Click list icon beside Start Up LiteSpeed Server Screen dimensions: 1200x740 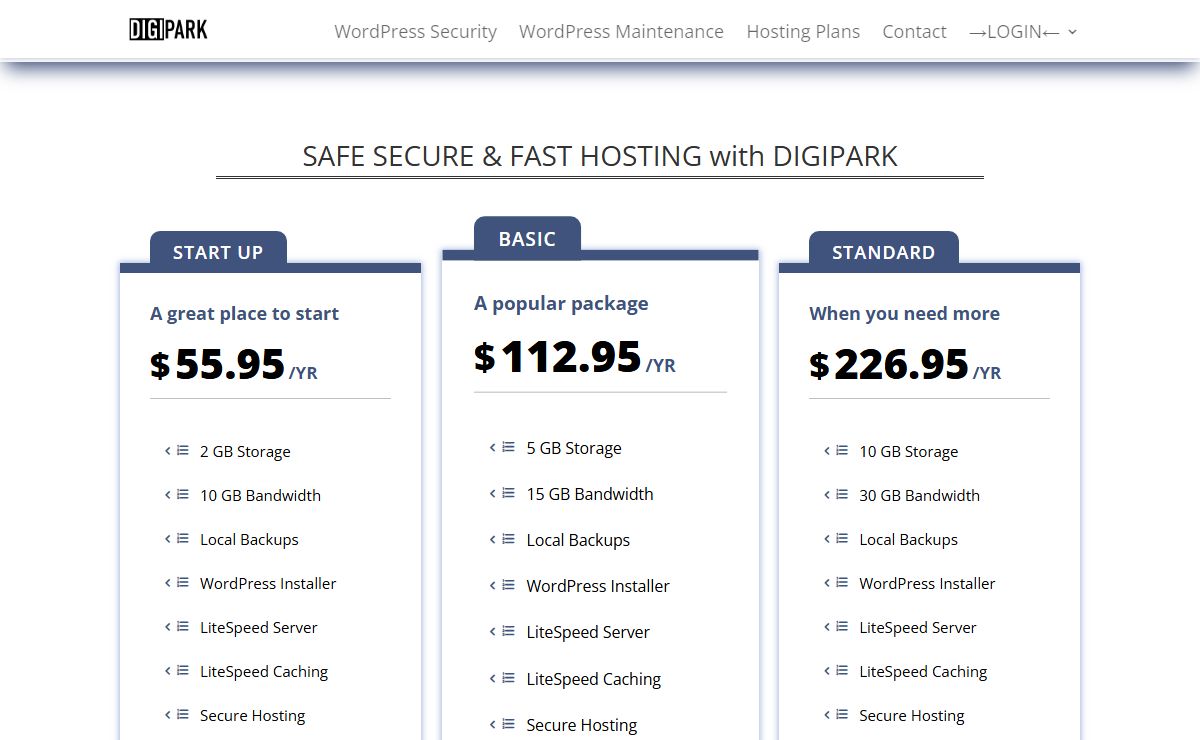[x=177, y=627]
